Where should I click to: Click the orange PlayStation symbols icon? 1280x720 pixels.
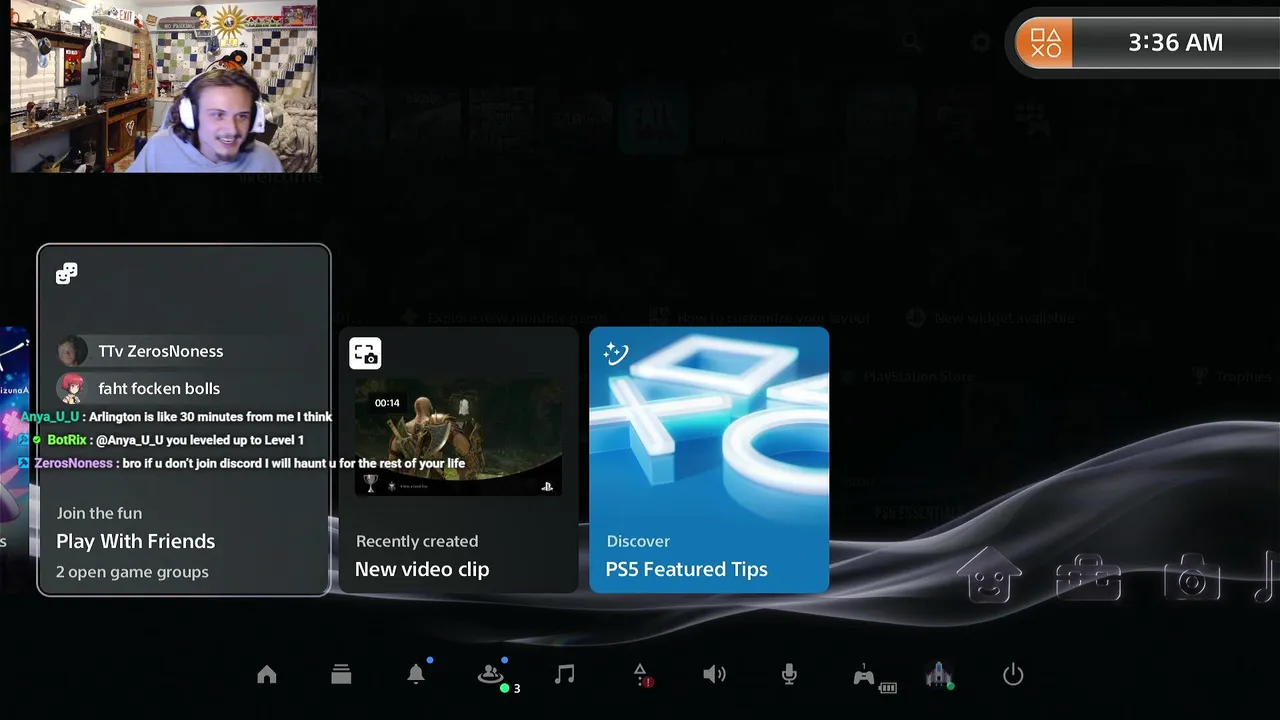(1045, 43)
